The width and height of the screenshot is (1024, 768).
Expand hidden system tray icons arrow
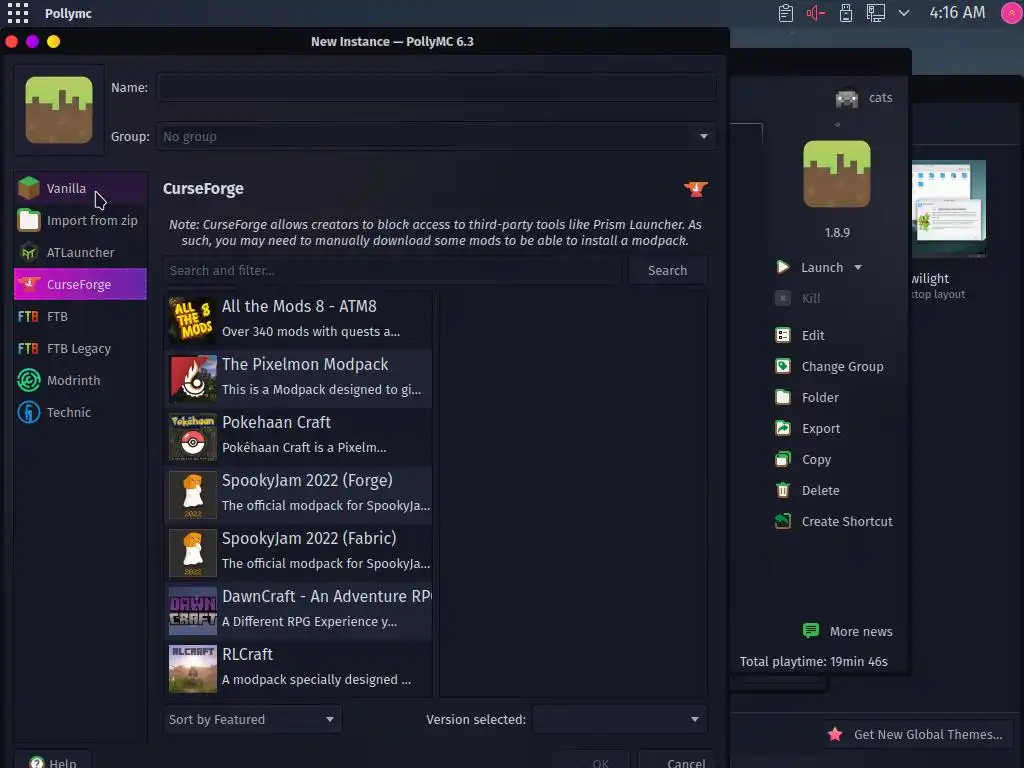pos(904,13)
